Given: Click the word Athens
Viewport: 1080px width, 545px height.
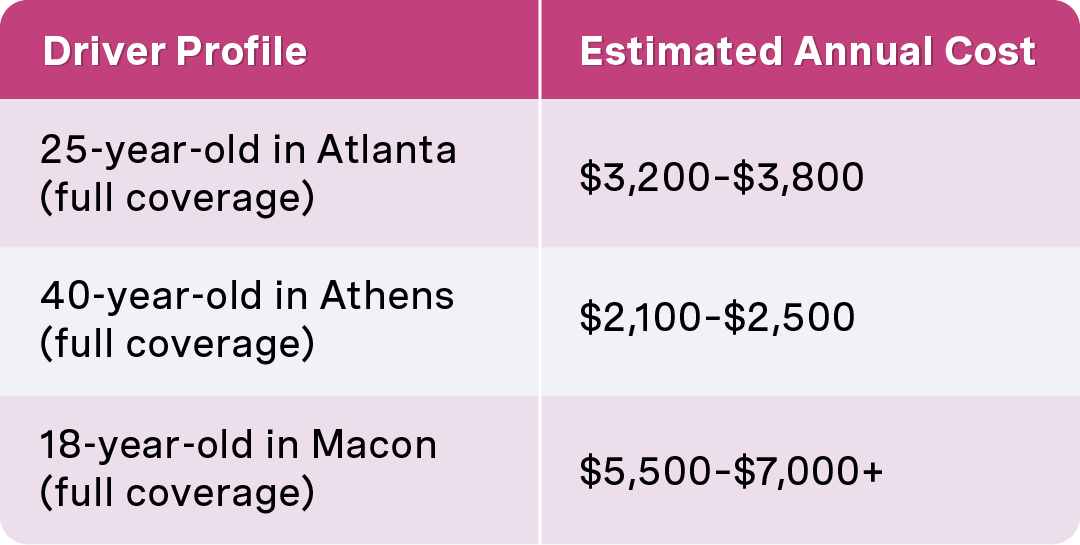Looking at the screenshot, I should [x=386, y=296].
